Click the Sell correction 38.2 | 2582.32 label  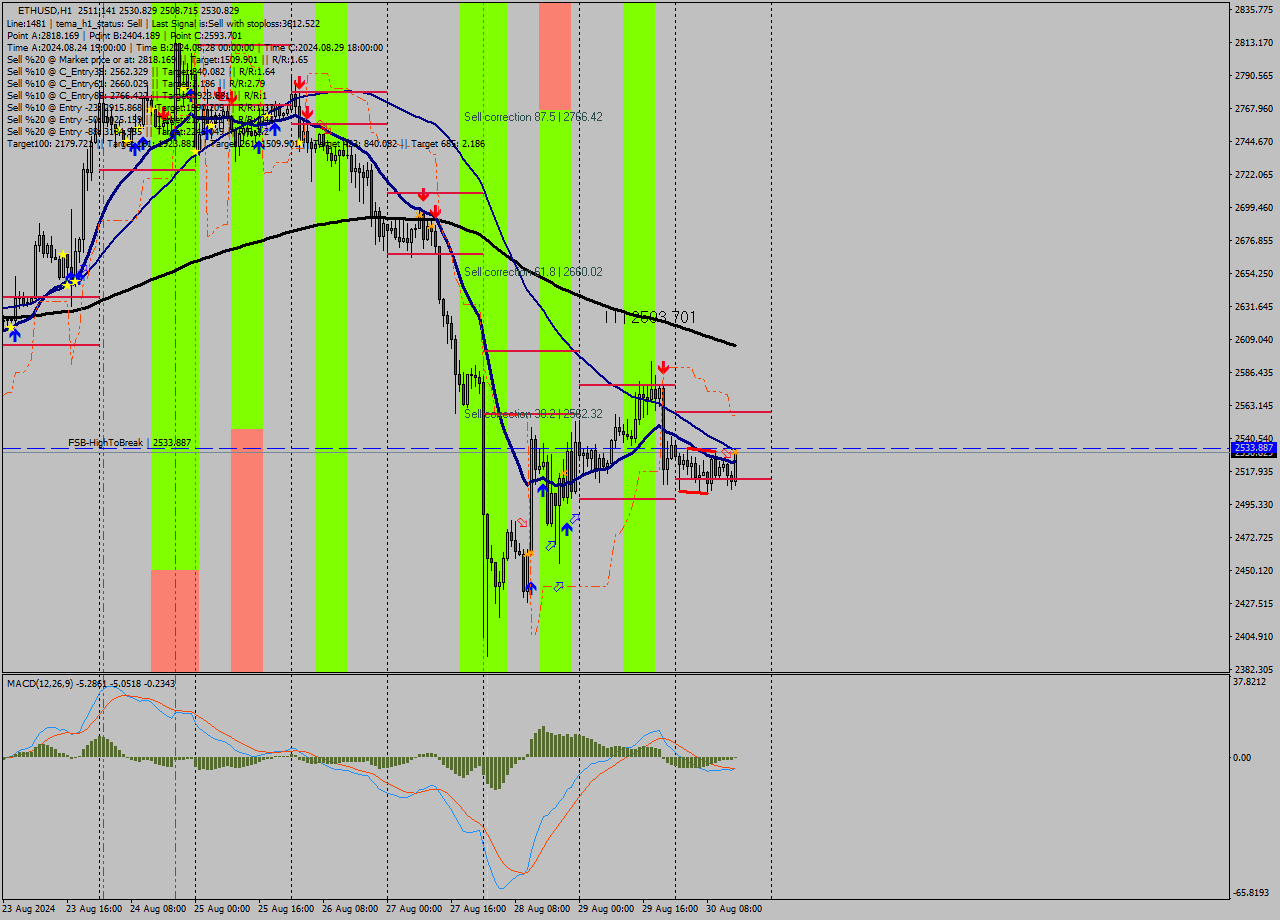[533, 414]
